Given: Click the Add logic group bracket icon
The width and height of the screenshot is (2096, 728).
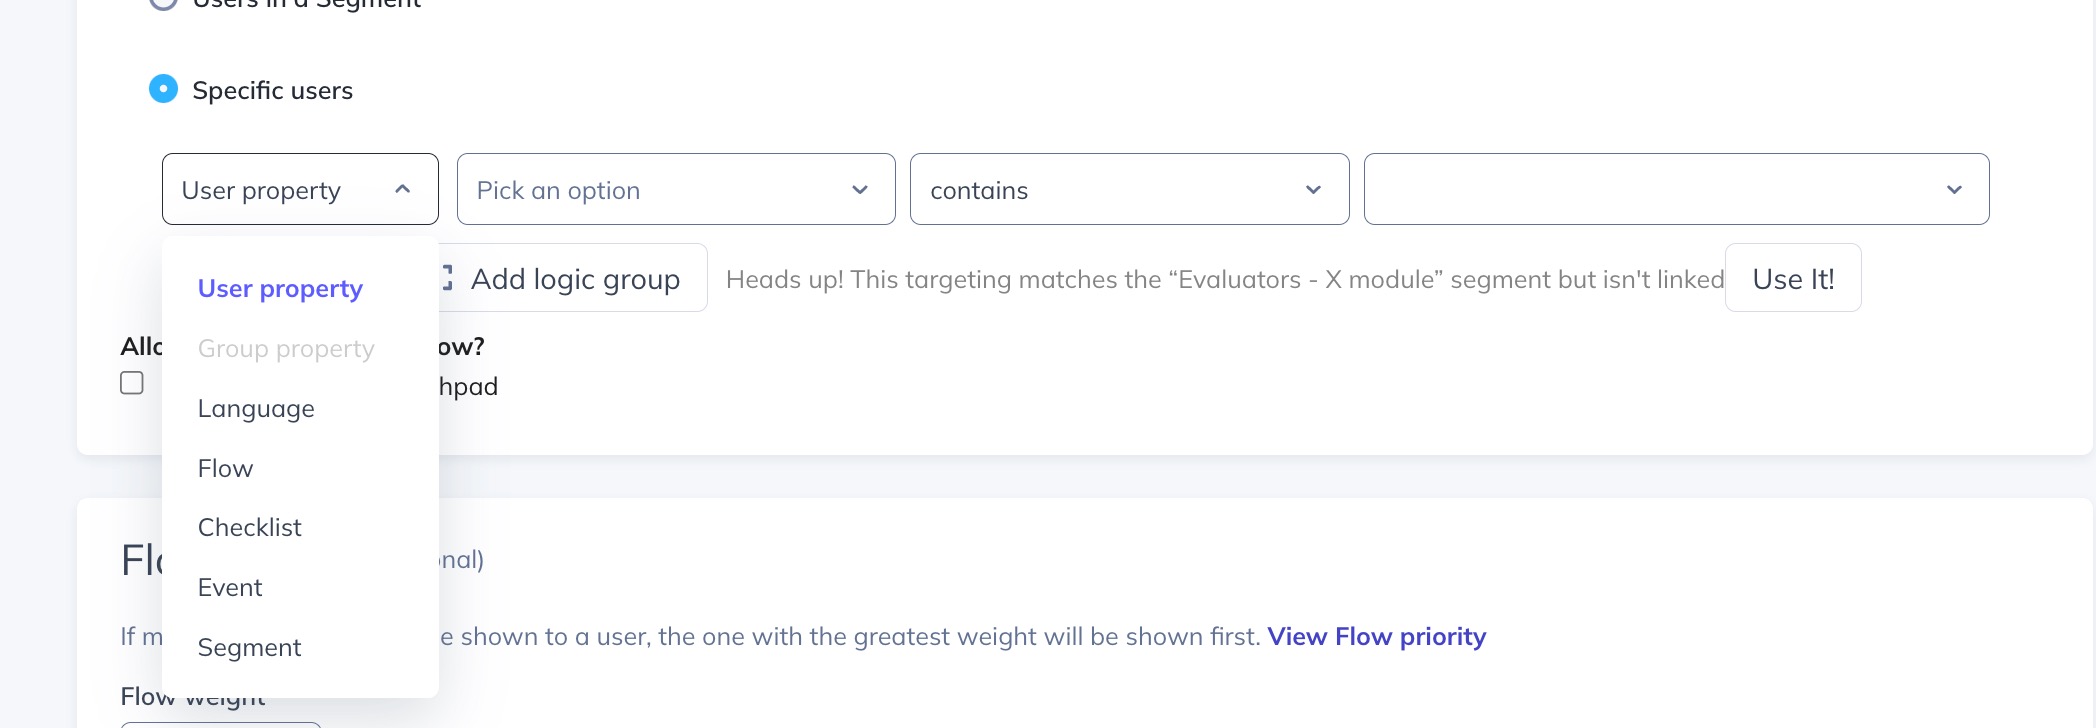Looking at the screenshot, I should click(x=446, y=278).
